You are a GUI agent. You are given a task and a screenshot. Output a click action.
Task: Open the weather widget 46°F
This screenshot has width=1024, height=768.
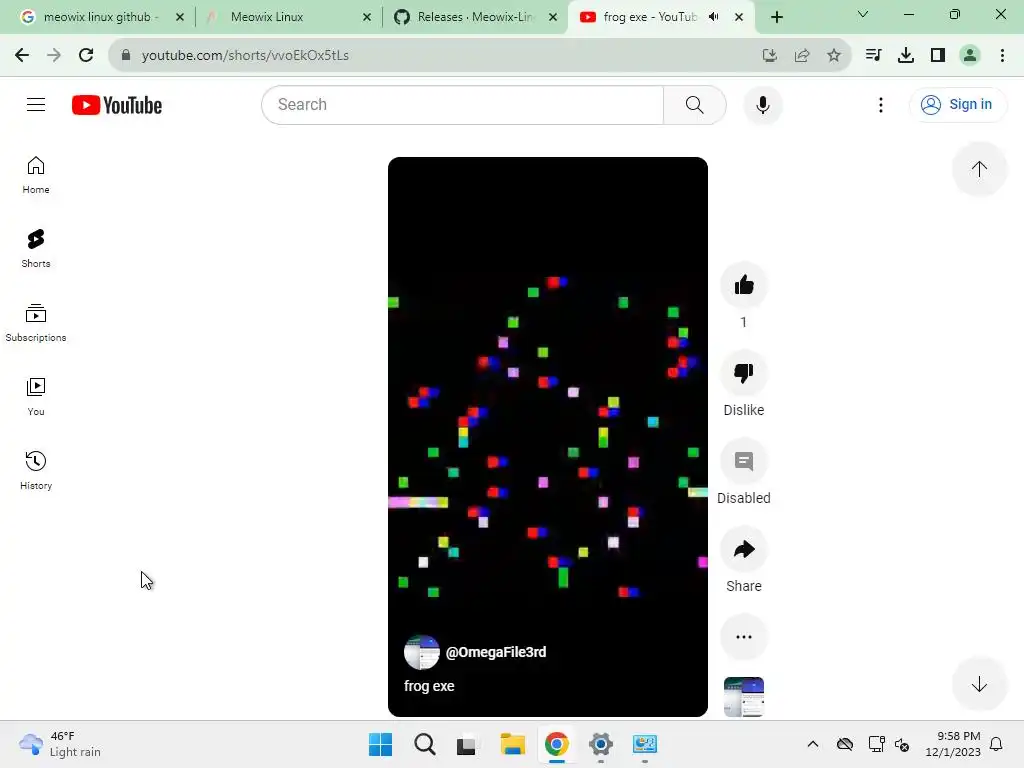[60, 744]
